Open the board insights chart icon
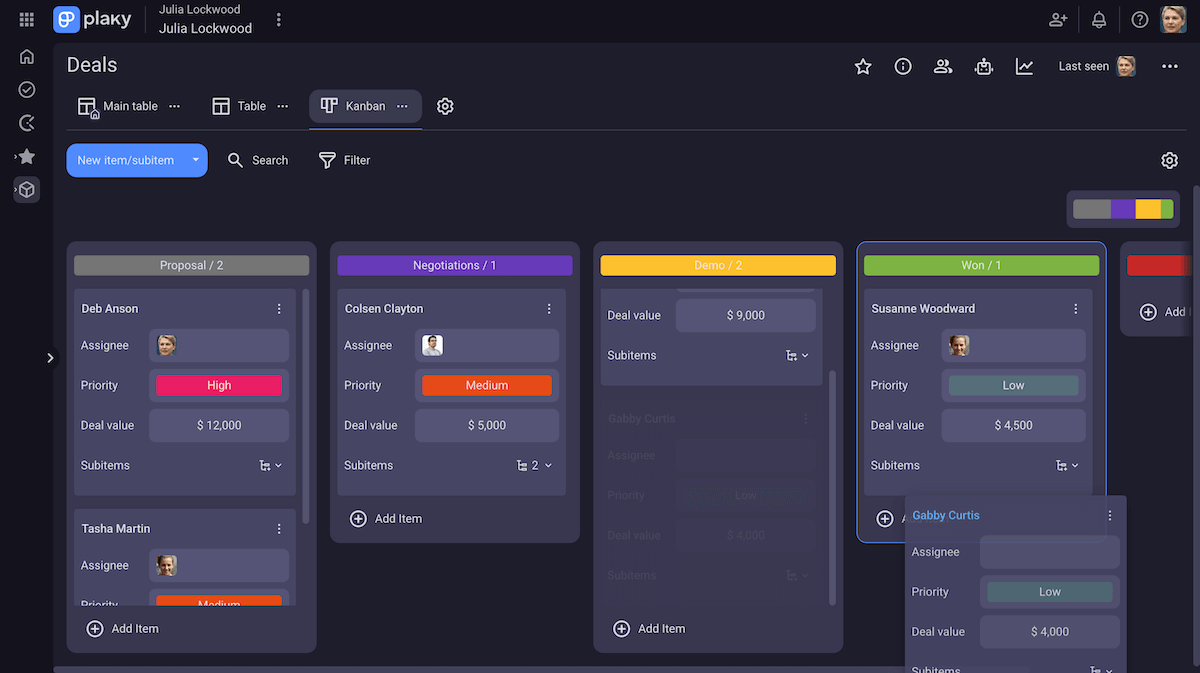The image size is (1200, 673). click(1023, 66)
